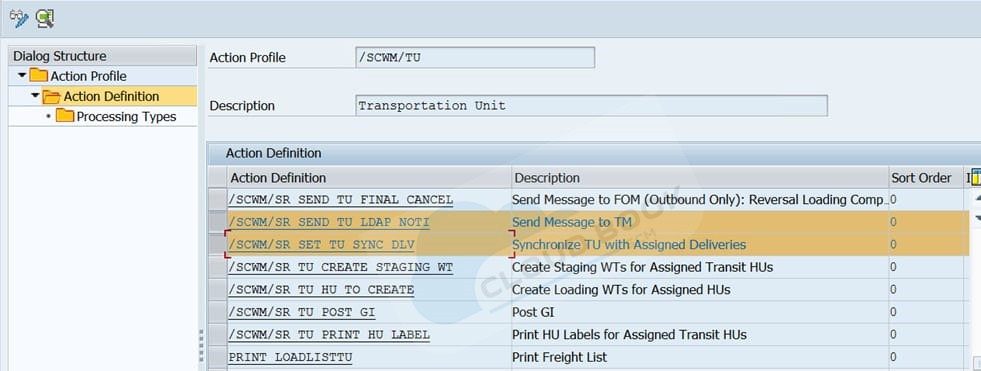Click the table scroll down arrow
The height and width of the screenshot is (371, 981).
point(977,218)
